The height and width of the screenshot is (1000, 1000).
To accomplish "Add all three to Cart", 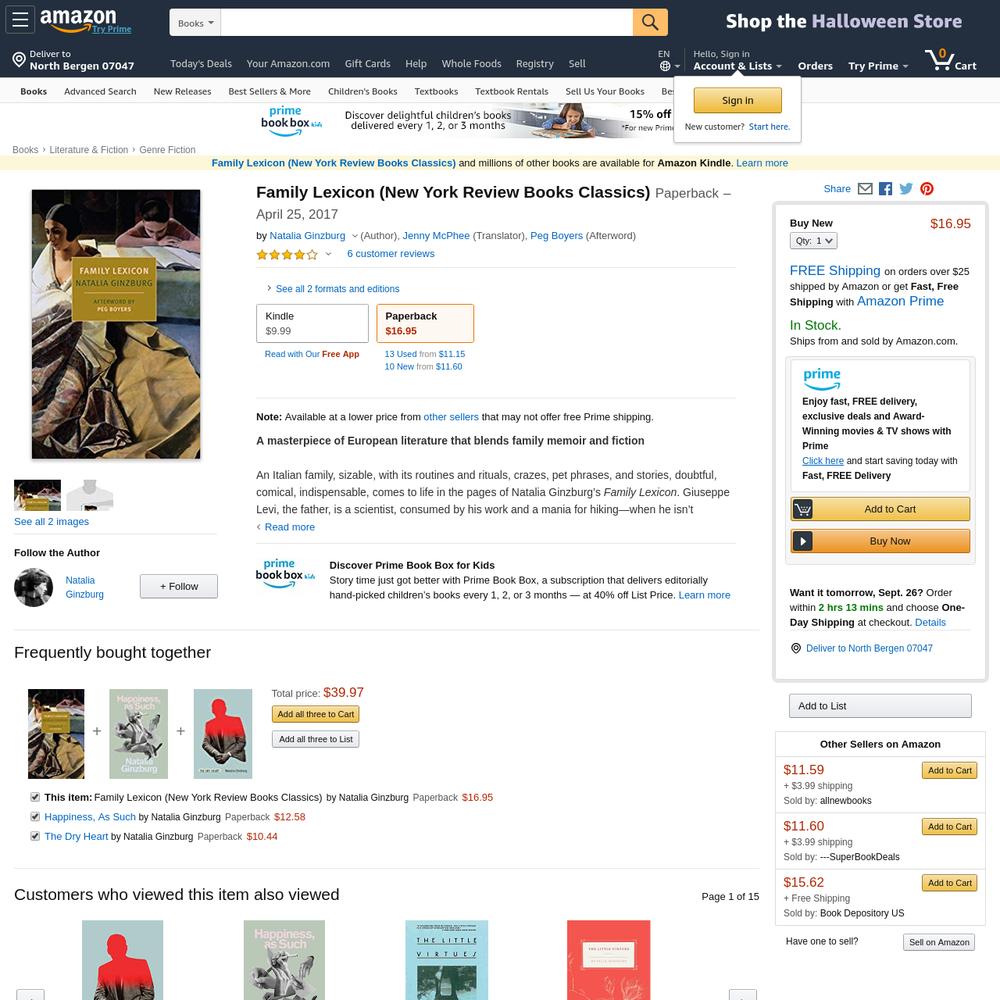I will (316, 714).
